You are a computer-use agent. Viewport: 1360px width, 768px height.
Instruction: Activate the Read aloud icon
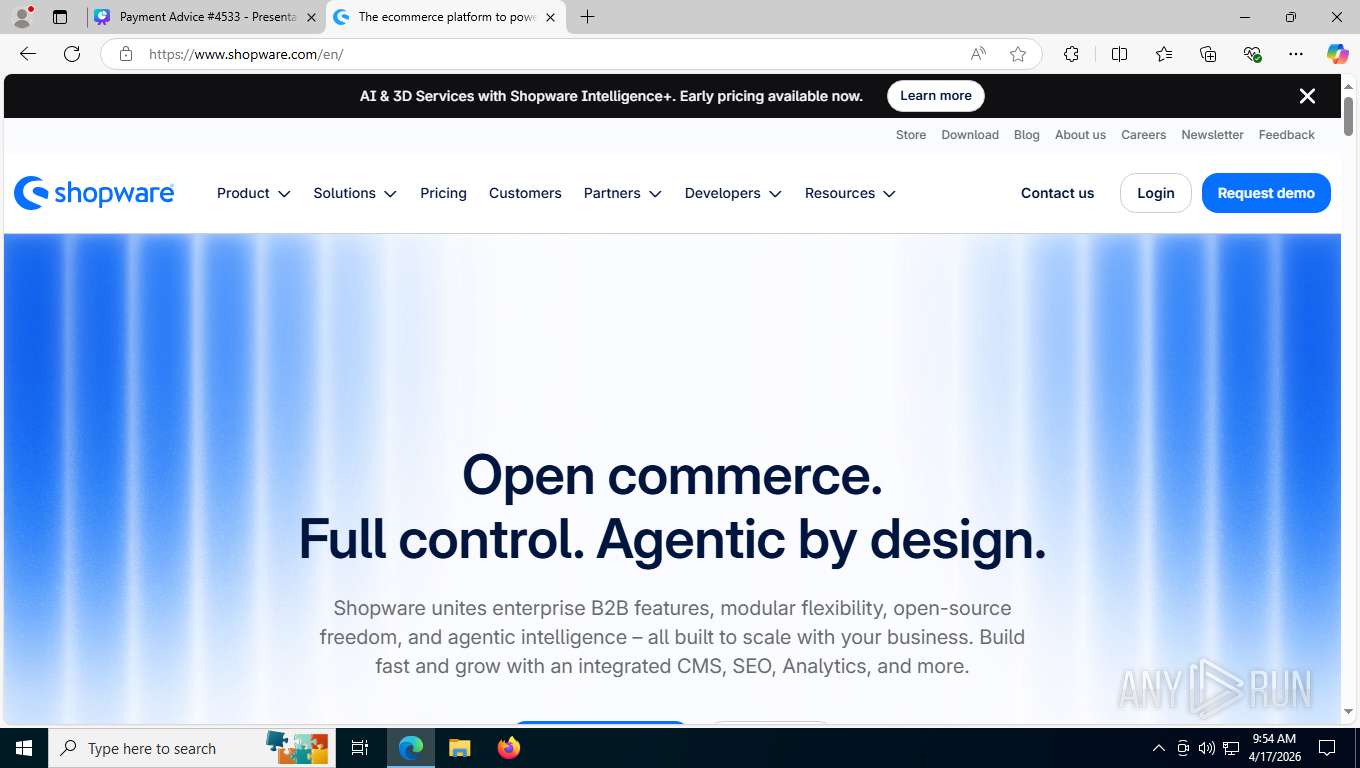(x=978, y=54)
